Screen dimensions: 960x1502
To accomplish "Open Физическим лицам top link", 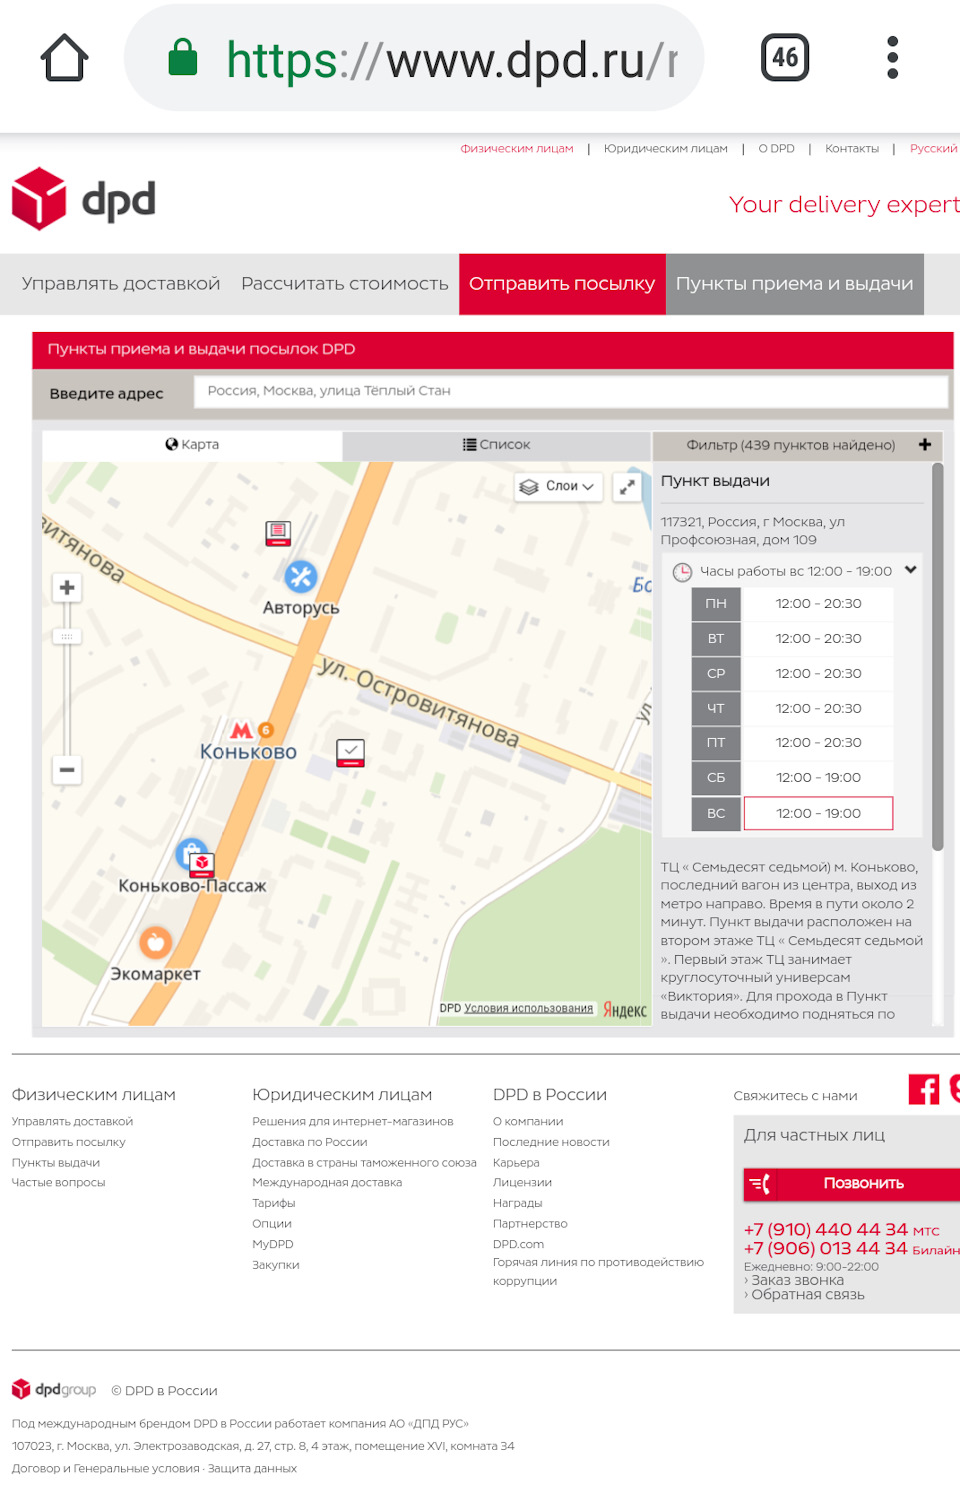I will point(517,148).
